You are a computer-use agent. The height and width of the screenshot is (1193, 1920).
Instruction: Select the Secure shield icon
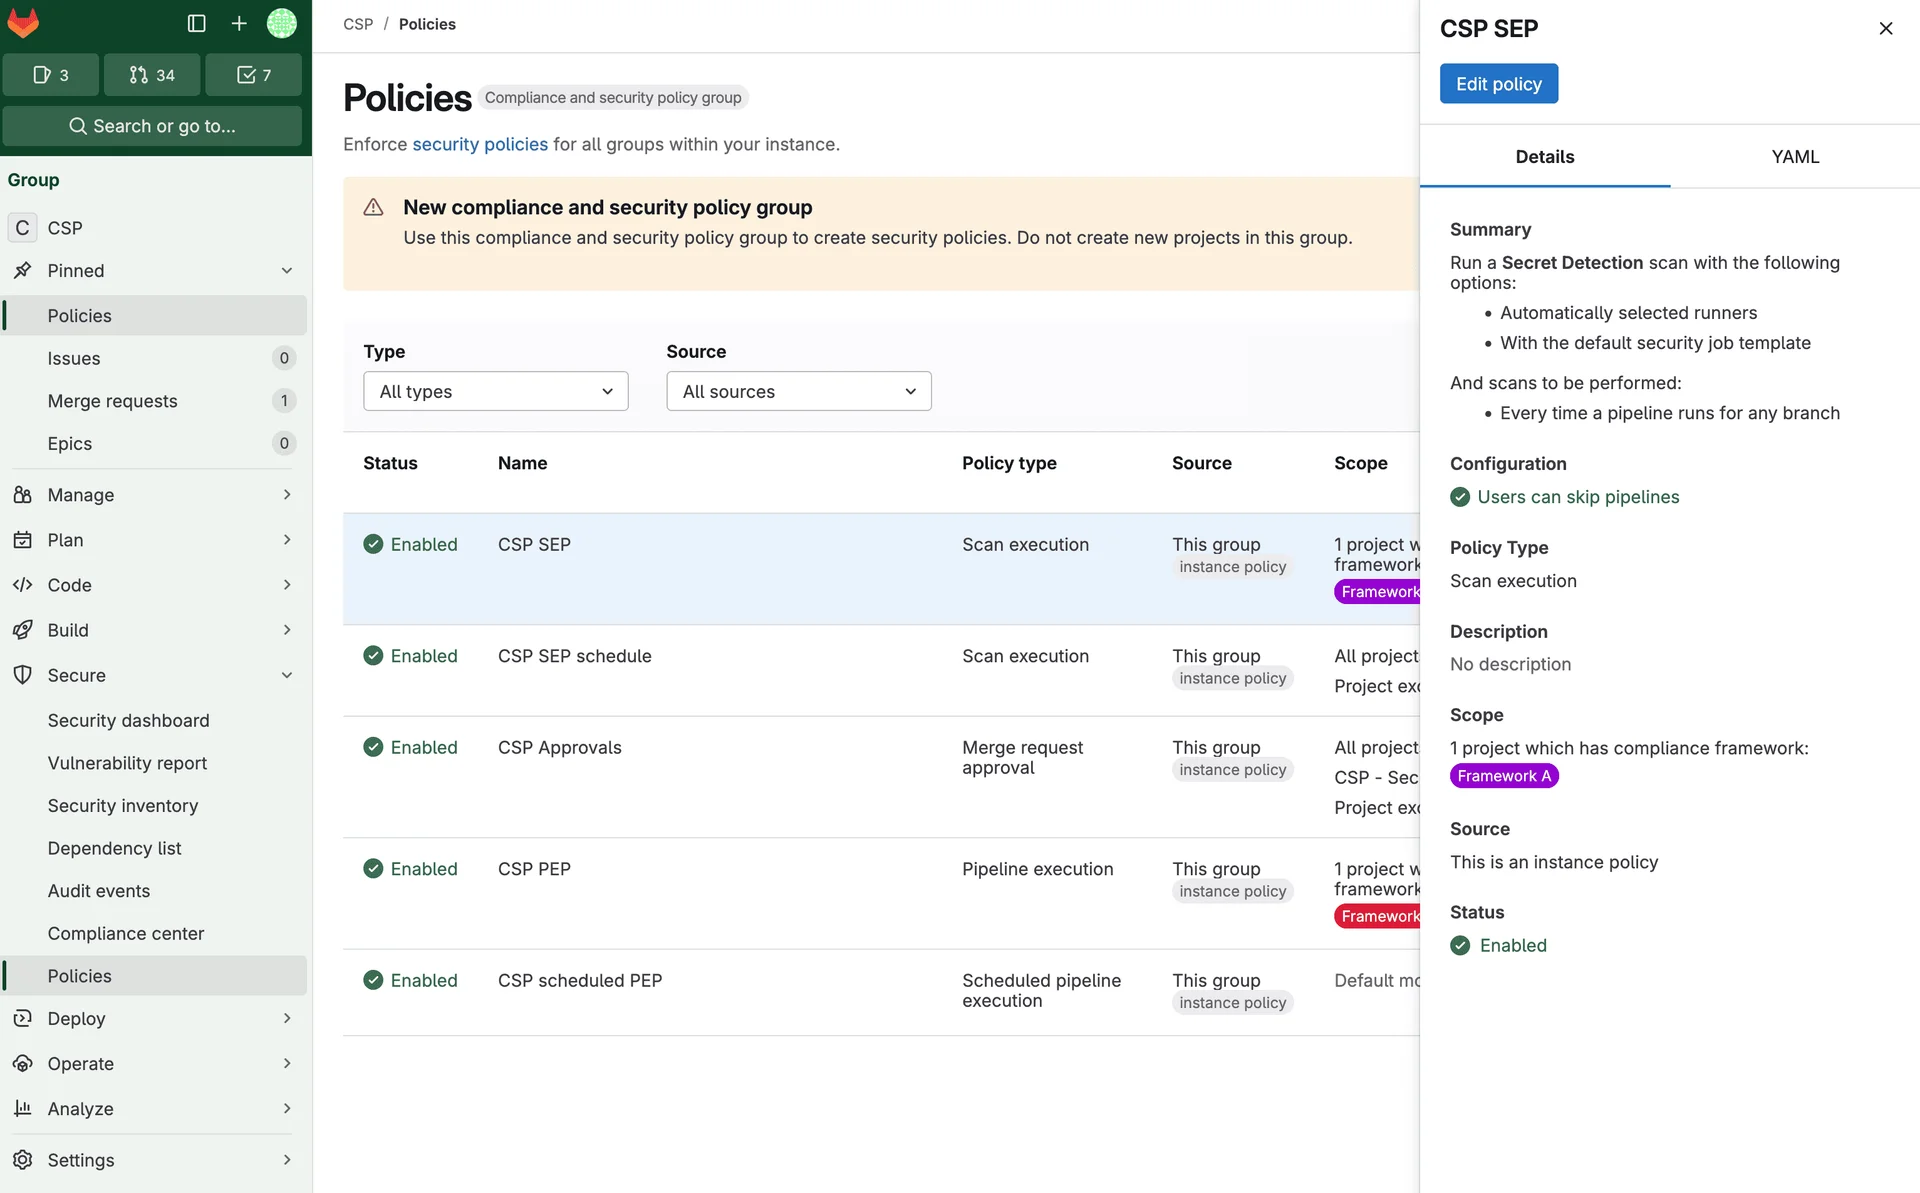(x=25, y=675)
